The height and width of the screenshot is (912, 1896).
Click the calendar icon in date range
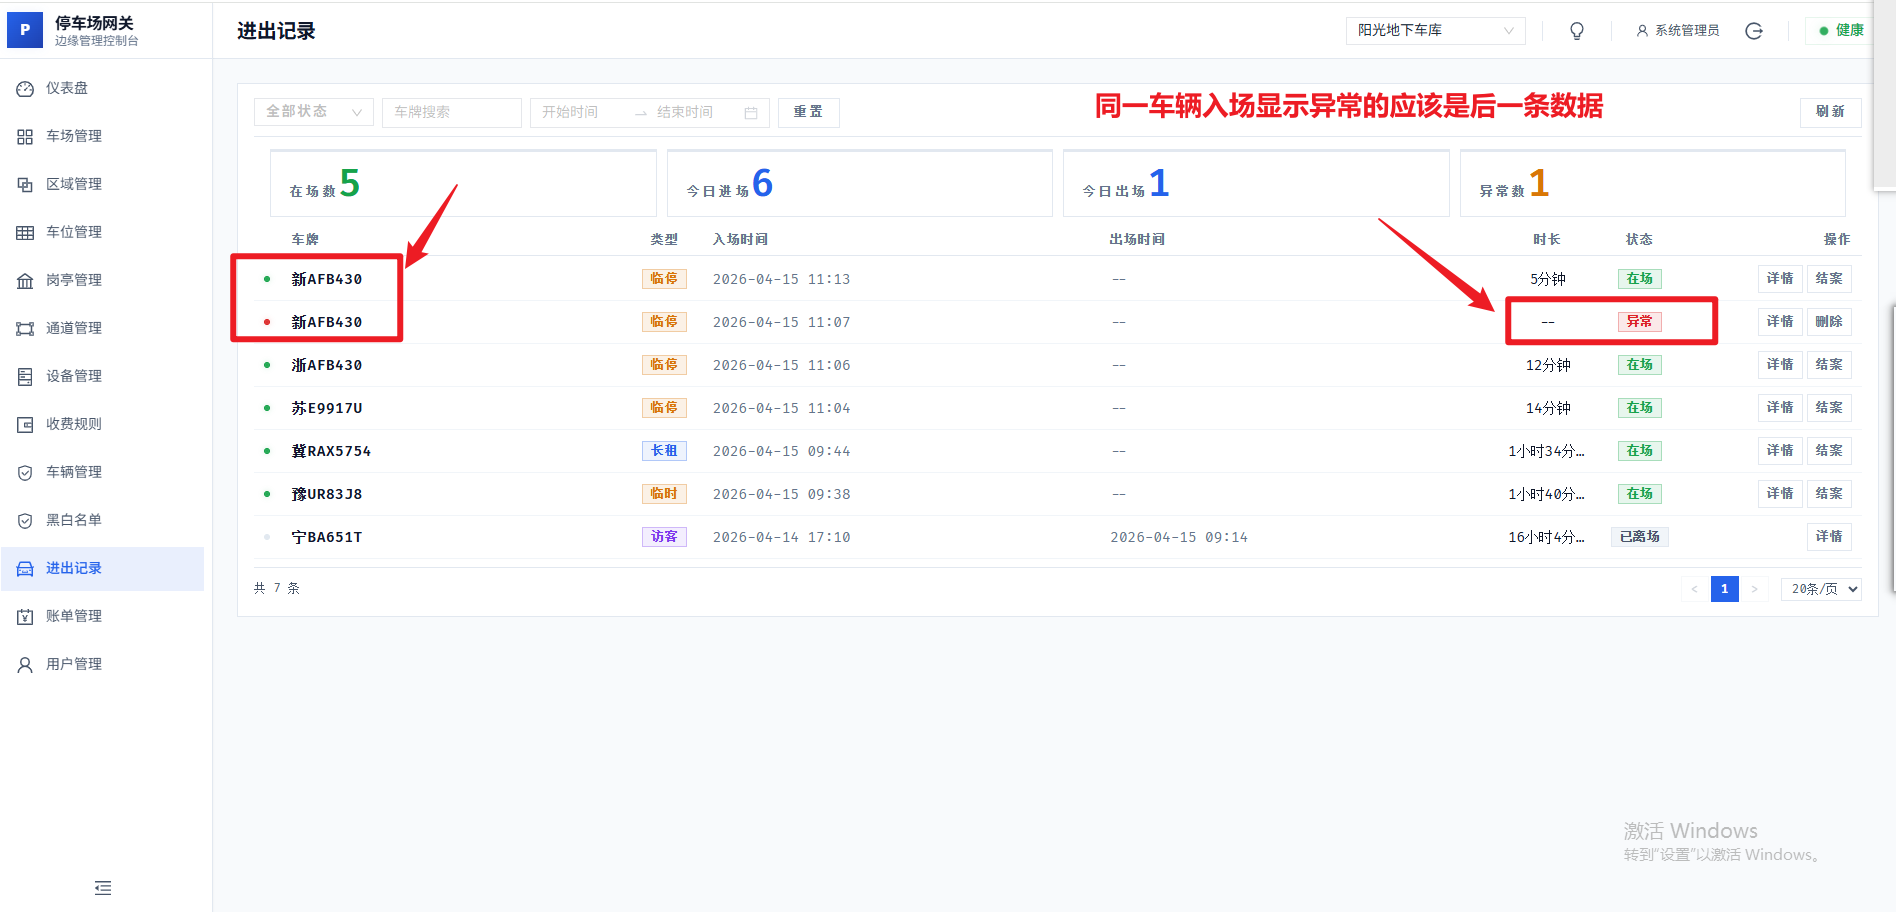pyautogui.click(x=751, y=113)
